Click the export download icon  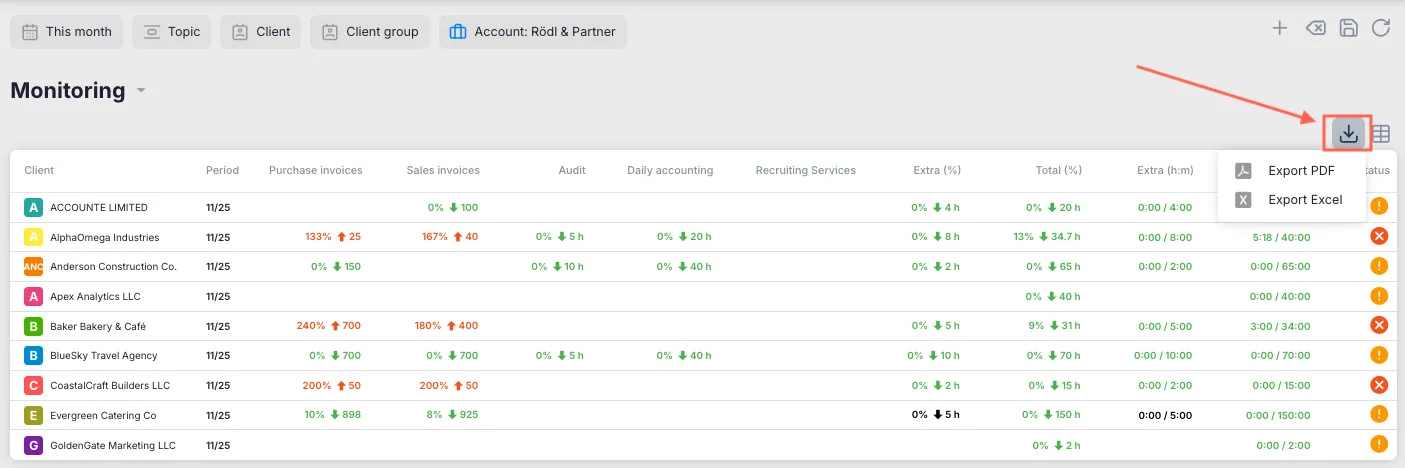point(1348,134)
